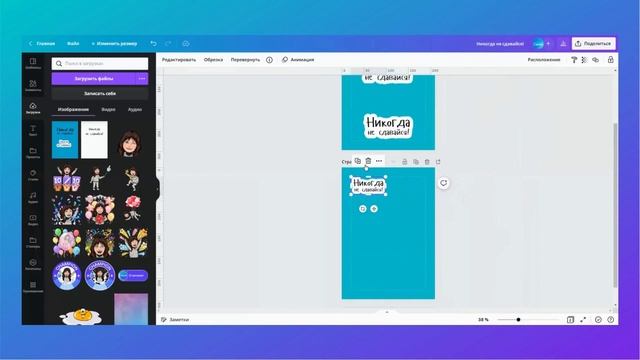Click the info icon next to Перевернуть
Viewport: 640px width, 360px height.
click(x=269, y=60)
